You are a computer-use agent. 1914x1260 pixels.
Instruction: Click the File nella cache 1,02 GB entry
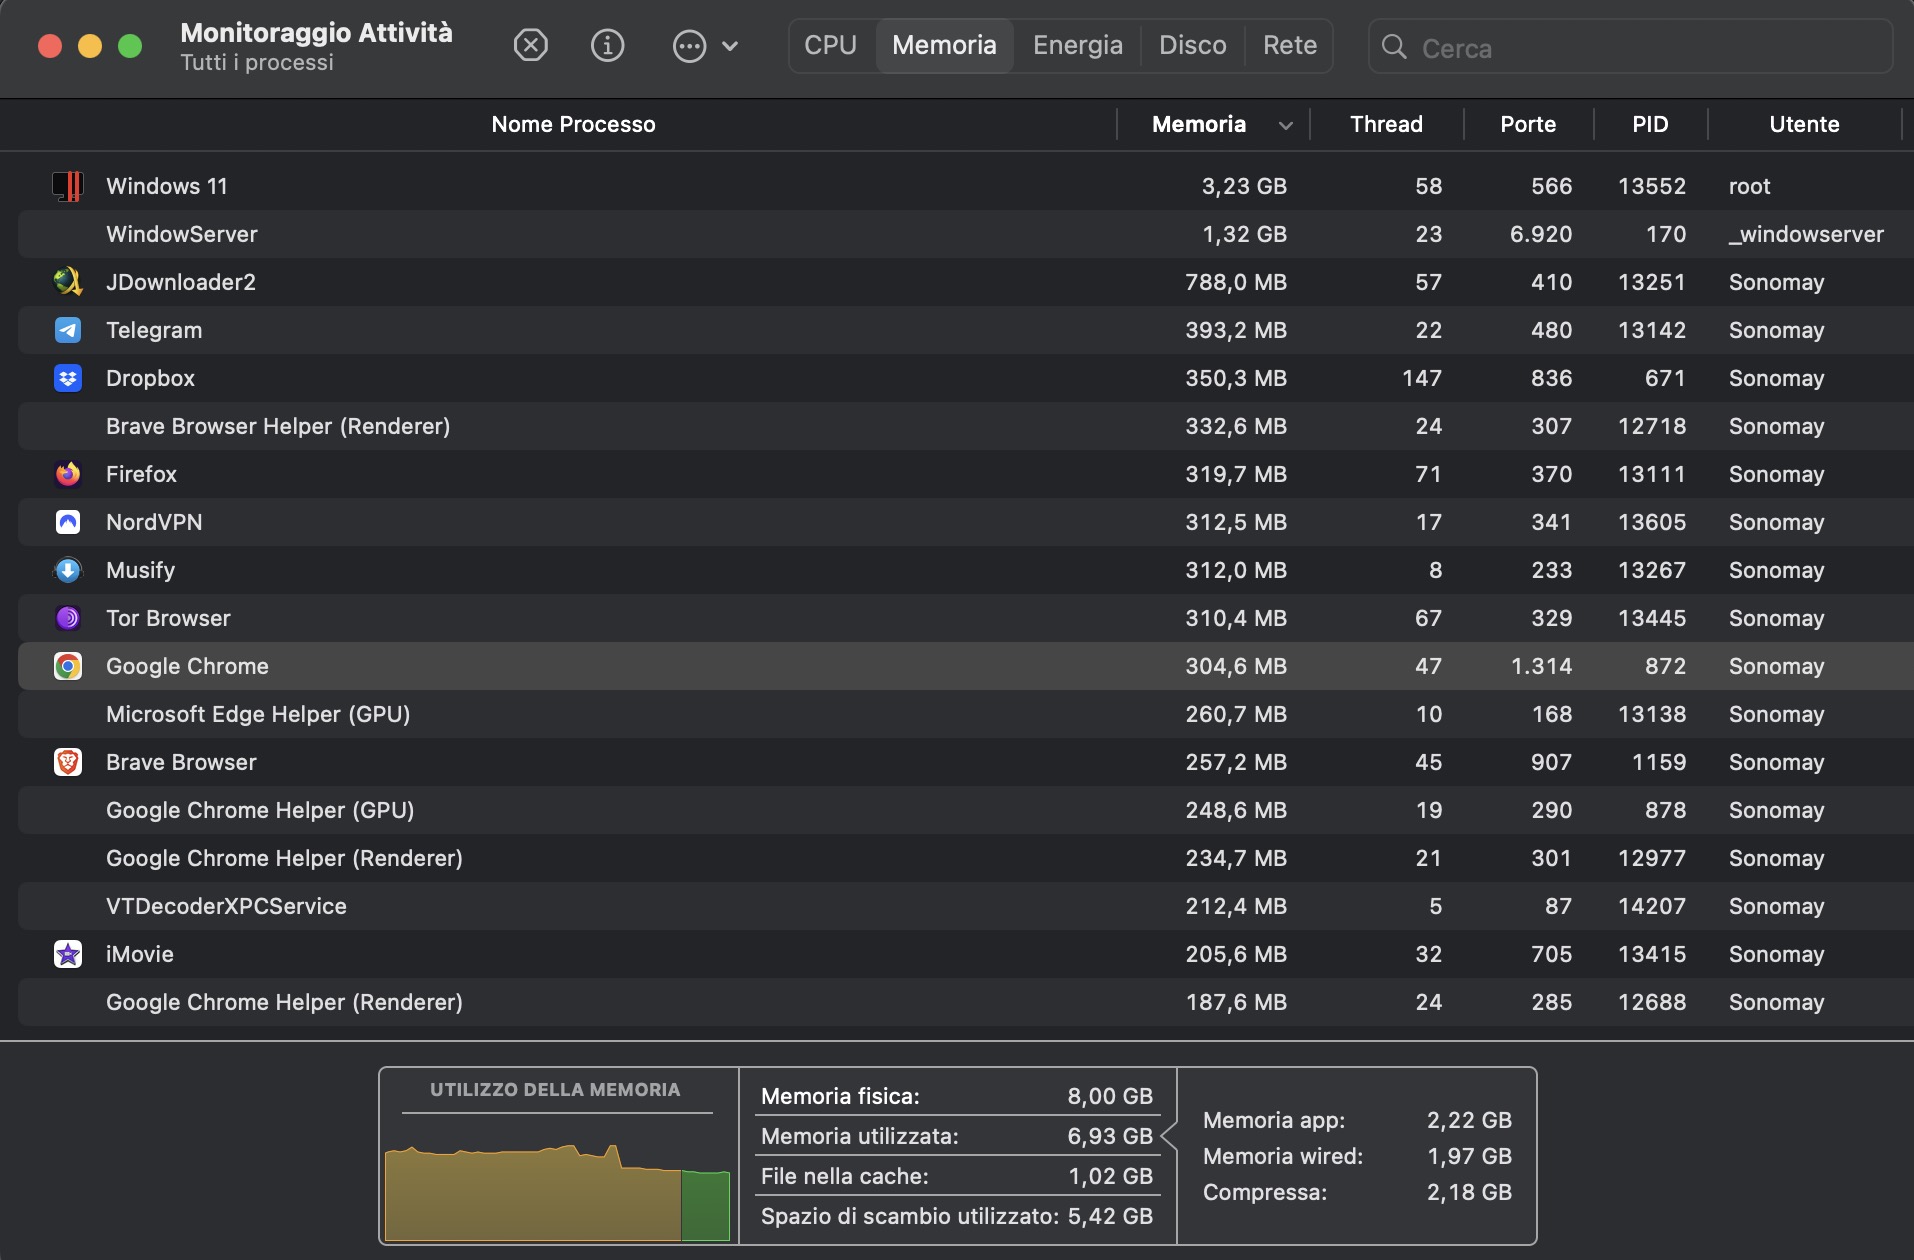(957, 1176)
